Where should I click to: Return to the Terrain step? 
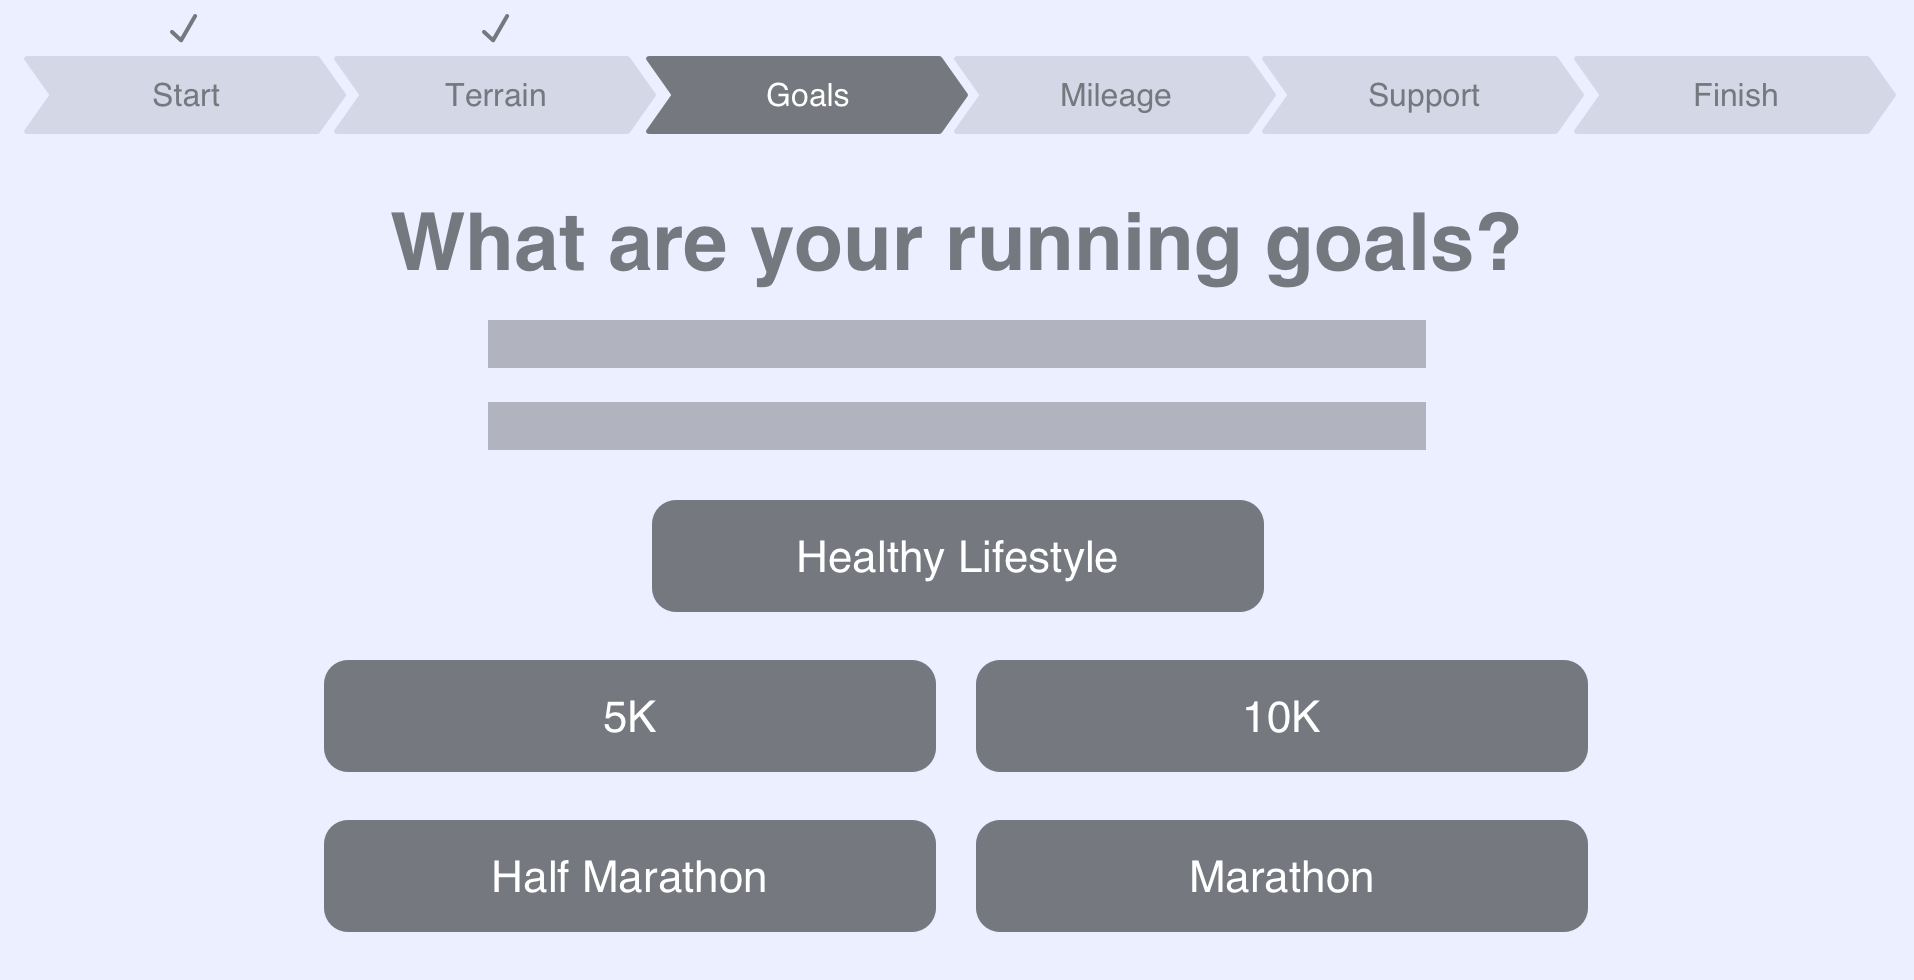point(495,95)
